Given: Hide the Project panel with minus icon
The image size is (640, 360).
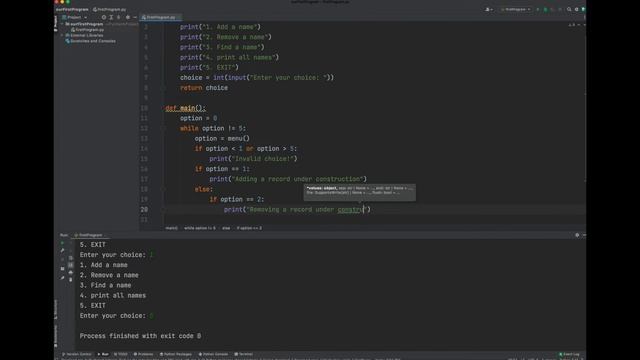Looking at the screenshot, I should [x=135, y=18].
